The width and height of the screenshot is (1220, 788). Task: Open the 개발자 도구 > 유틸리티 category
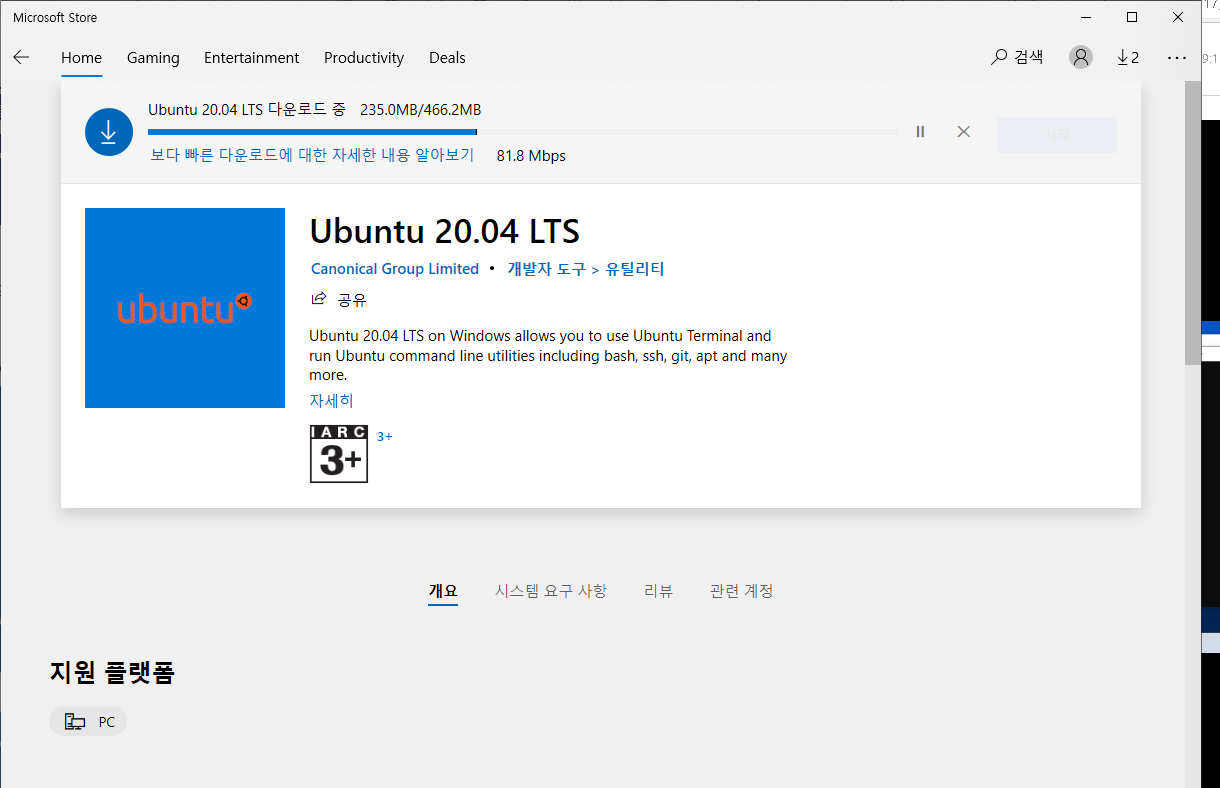586,269
